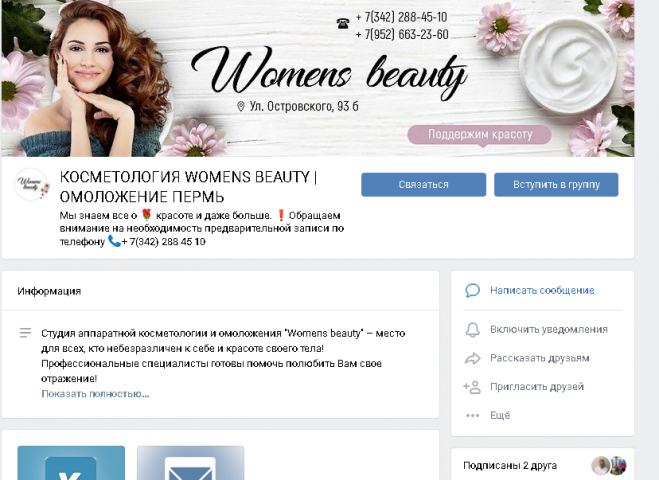Click the speech bubble message icon

pyautogui.click(x=472, y=290)
